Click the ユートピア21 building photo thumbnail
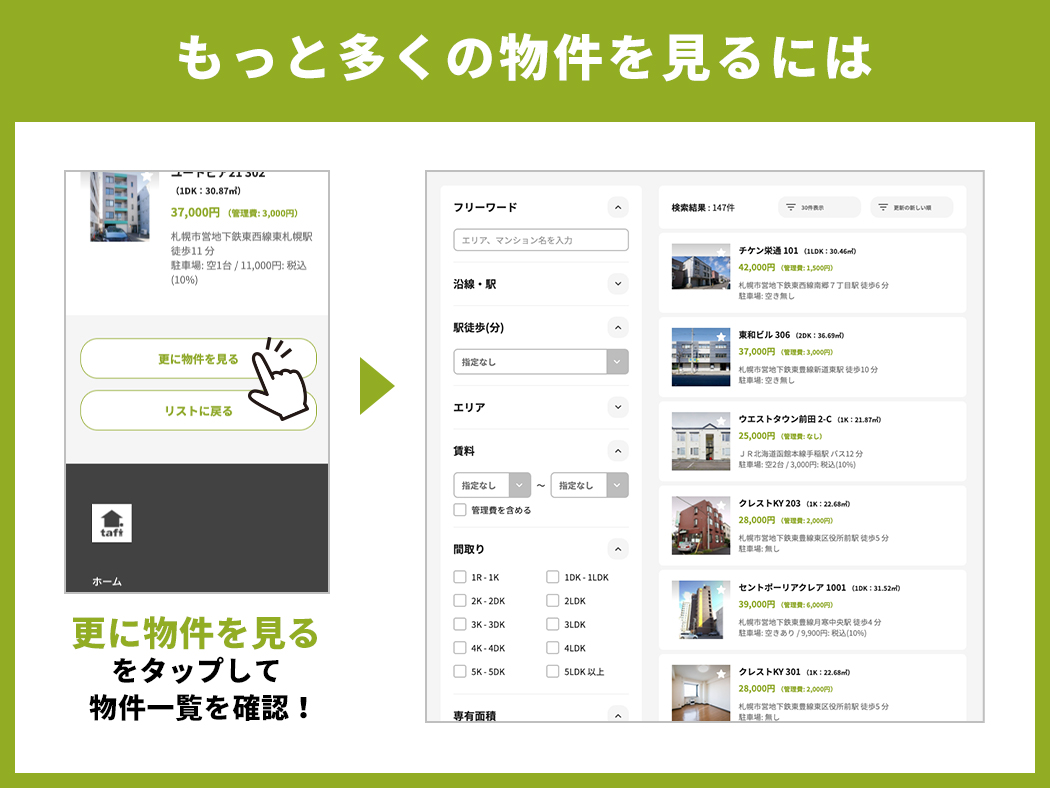The width and height of the screenshot is (1050, 788). coord(120,206)
